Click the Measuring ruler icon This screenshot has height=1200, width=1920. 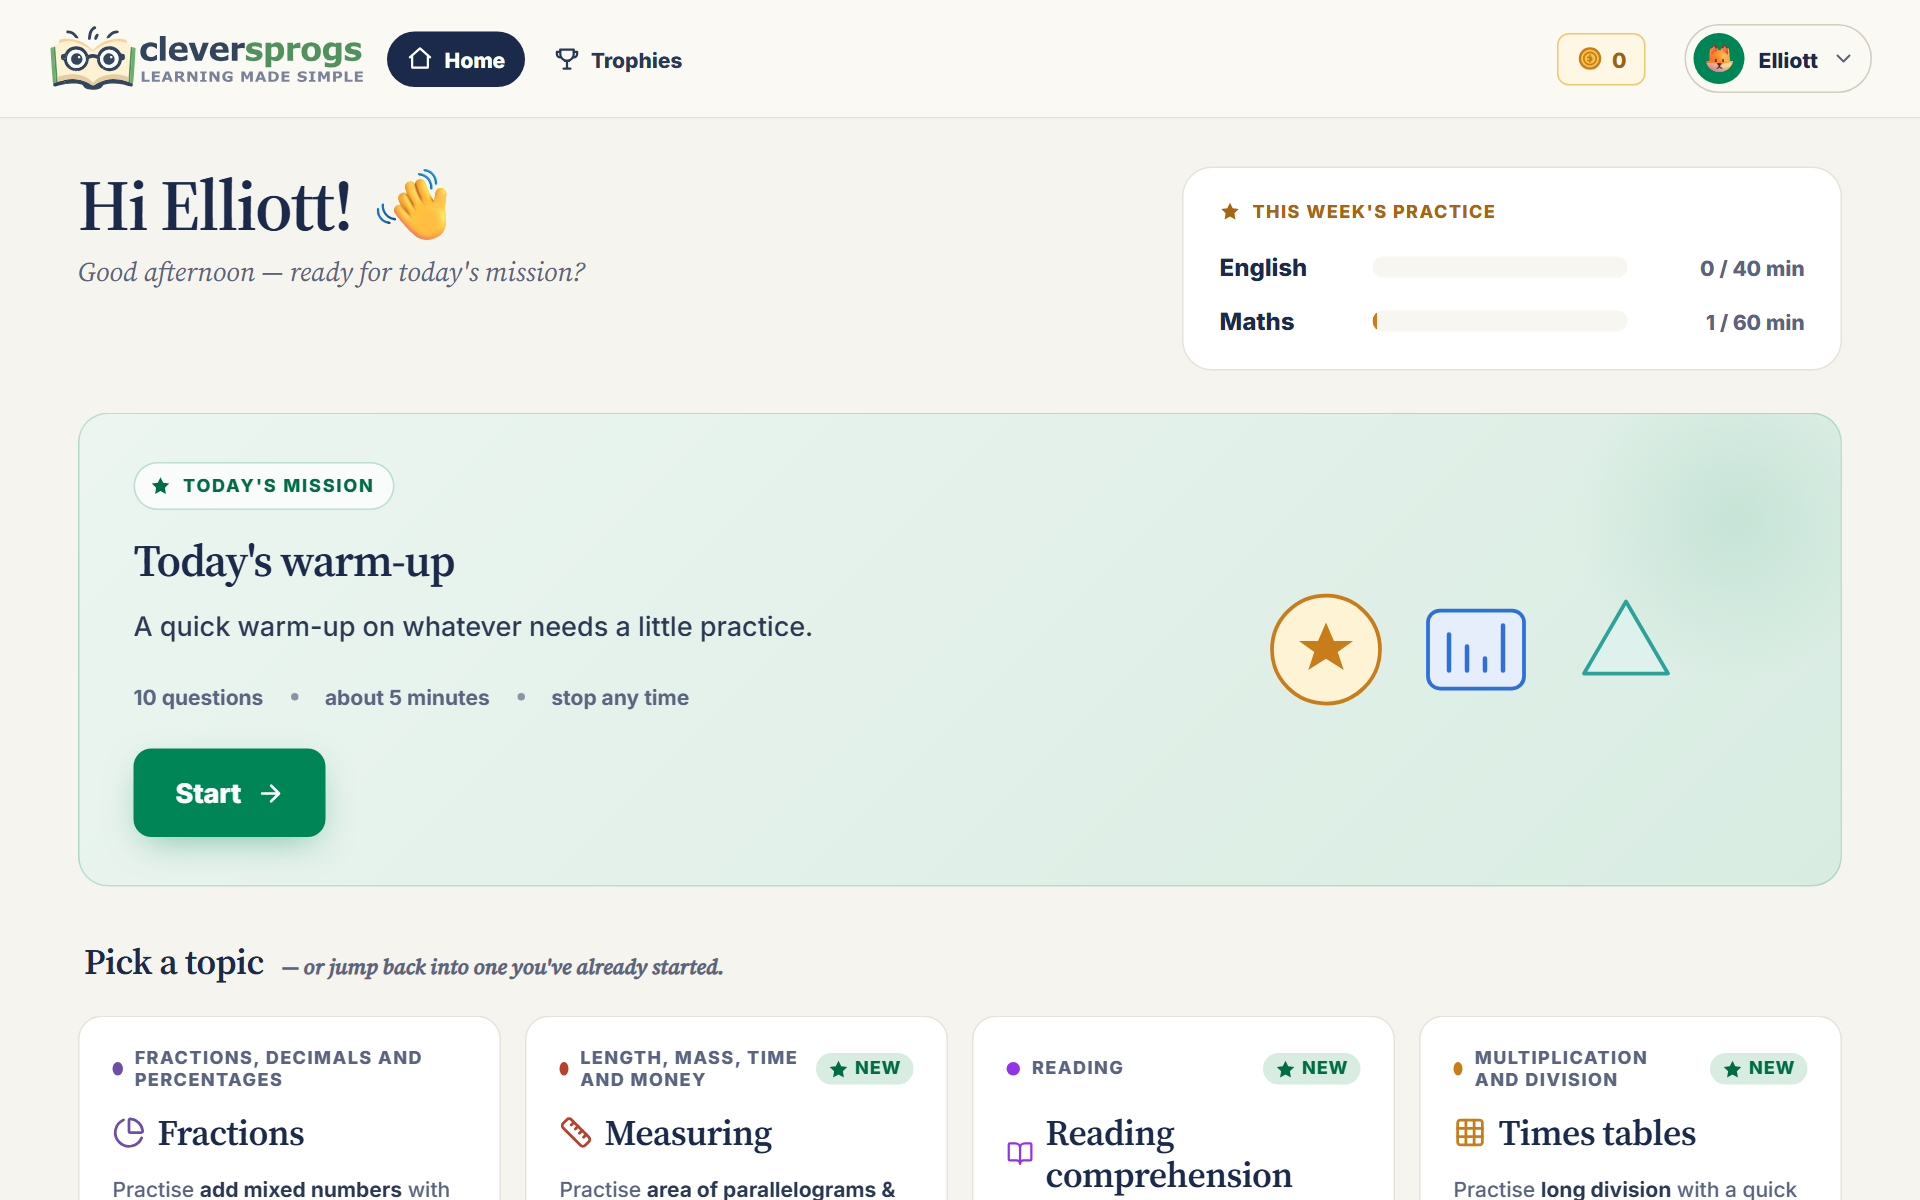click(576, 1132)
